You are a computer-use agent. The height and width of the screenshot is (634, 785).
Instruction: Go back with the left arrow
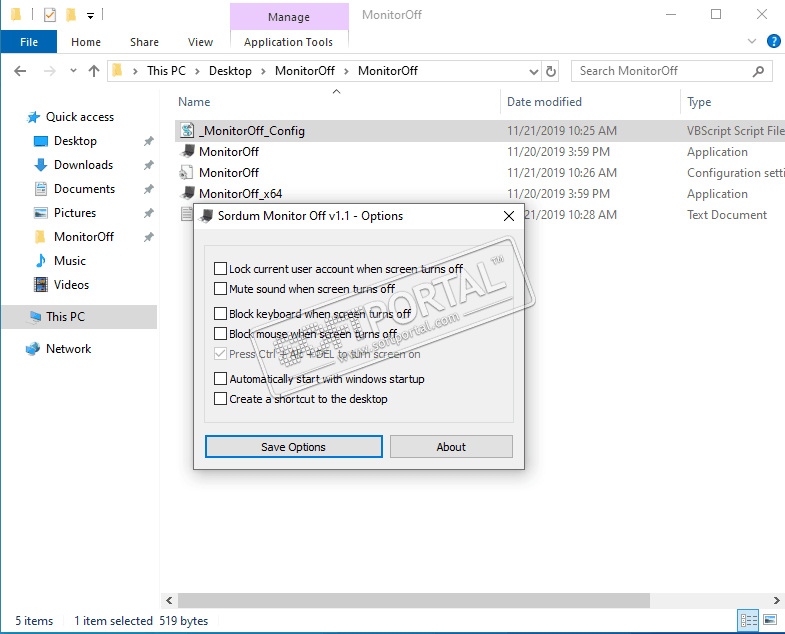[x=20, y=71]
